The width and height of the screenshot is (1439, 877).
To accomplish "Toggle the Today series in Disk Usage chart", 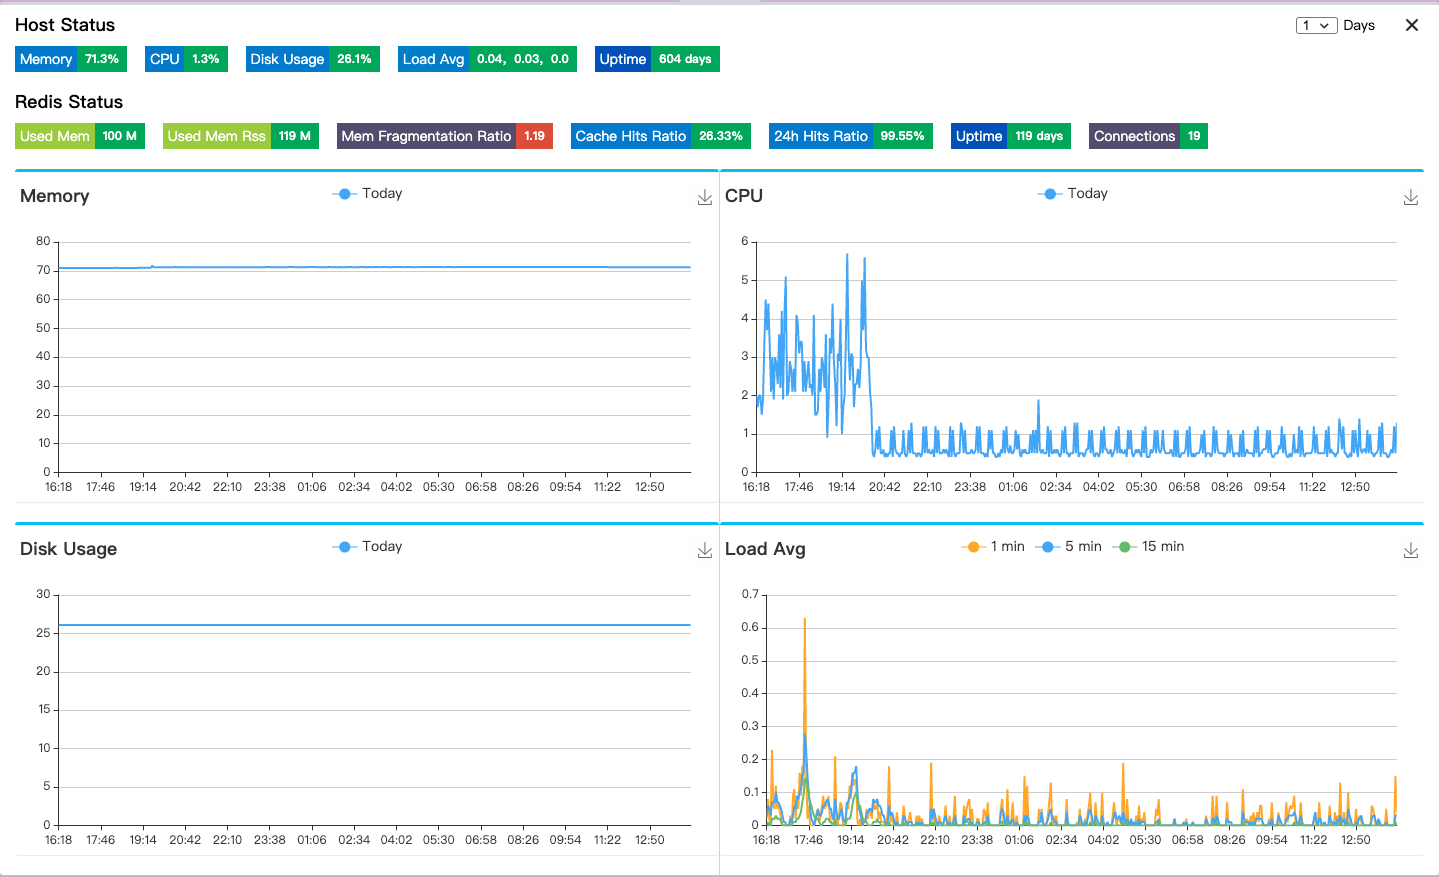I will [367, 547].
